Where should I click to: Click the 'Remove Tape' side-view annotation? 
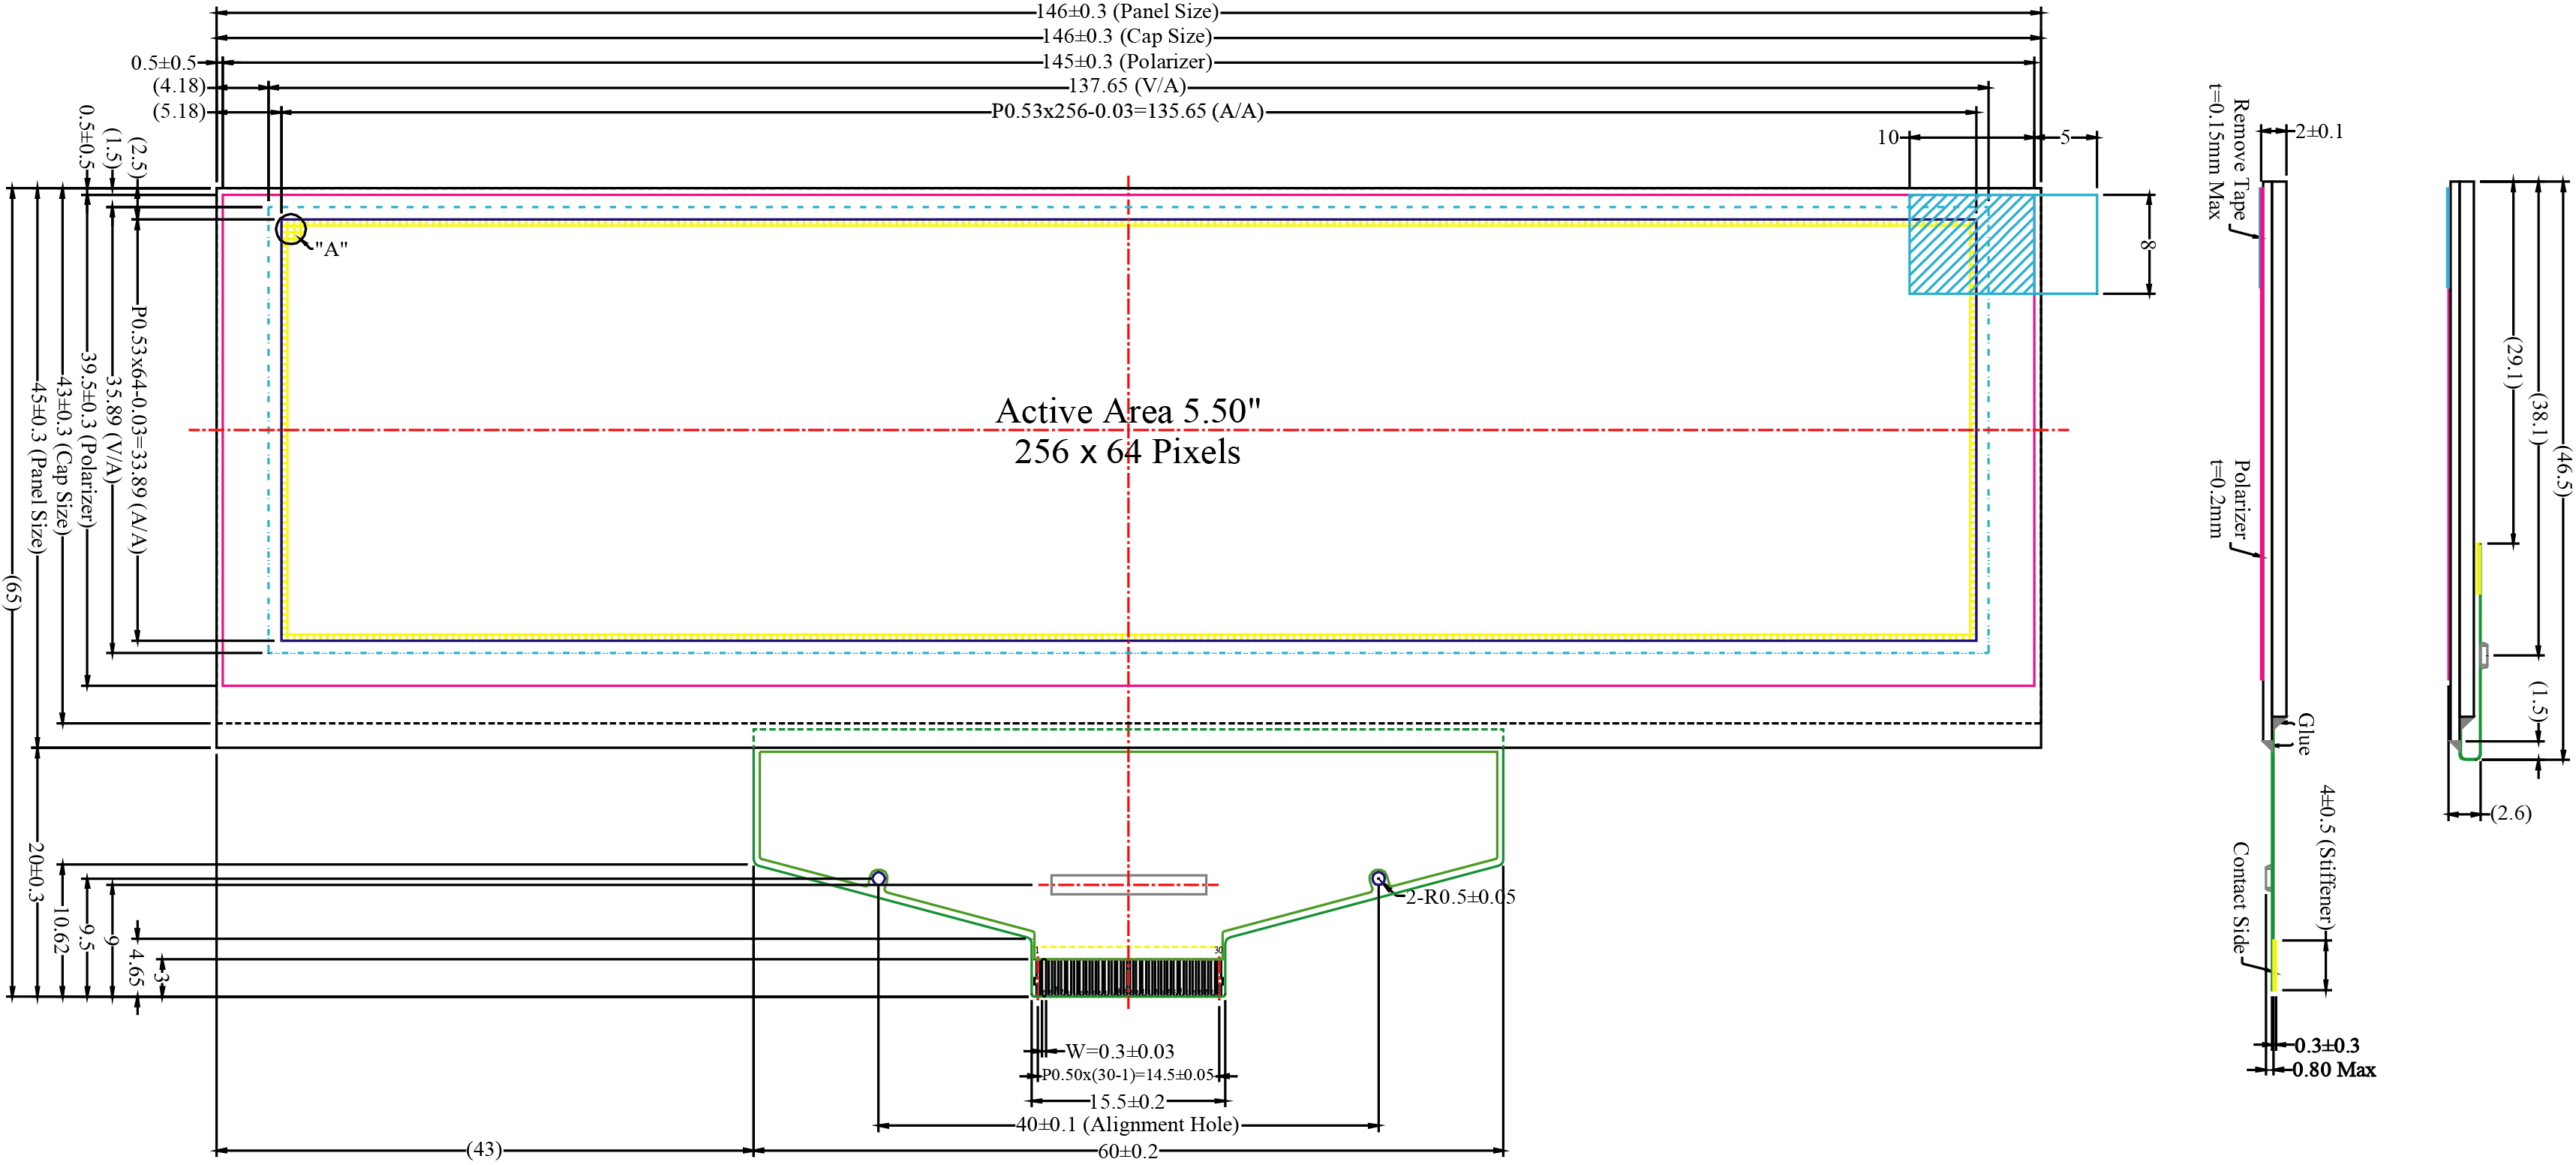click(2241, 159)
